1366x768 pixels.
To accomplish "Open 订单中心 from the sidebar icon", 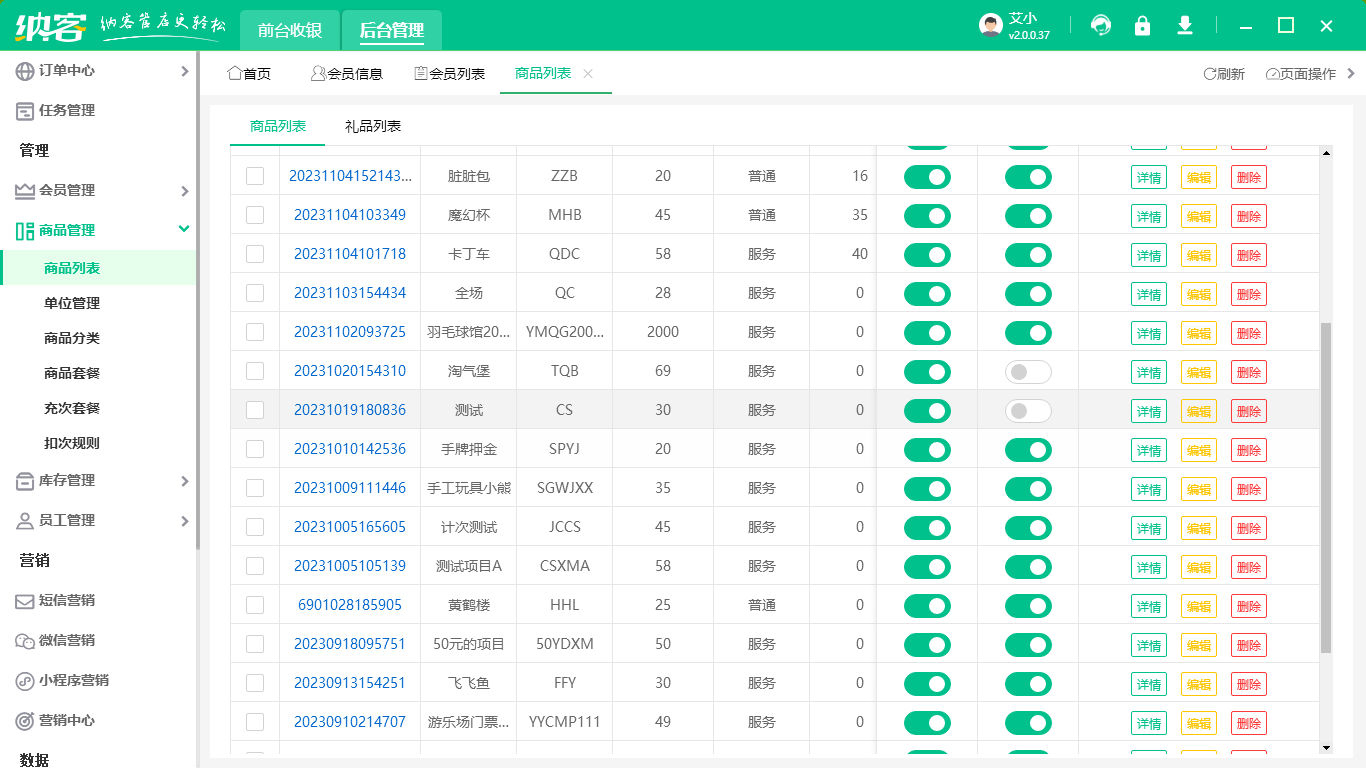I will 25,71.
